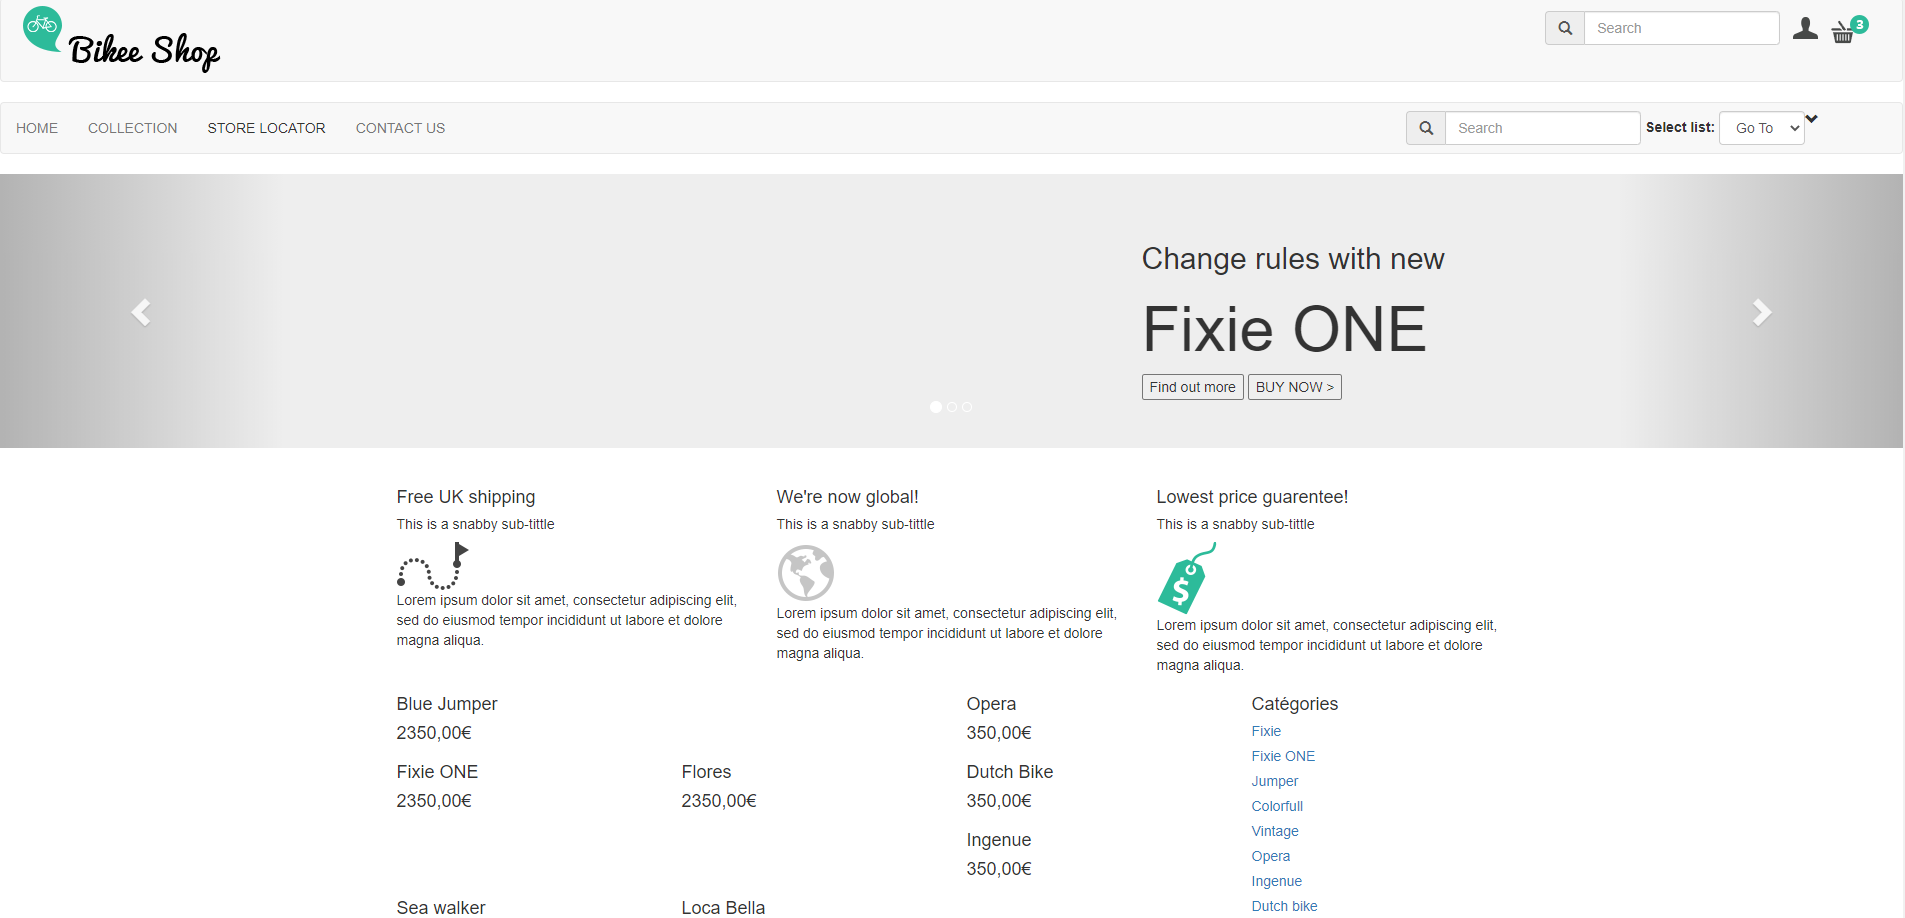Select the third carousel indicator dot
The height and width of the screenshot is (918, 1905).
[967, 407]
